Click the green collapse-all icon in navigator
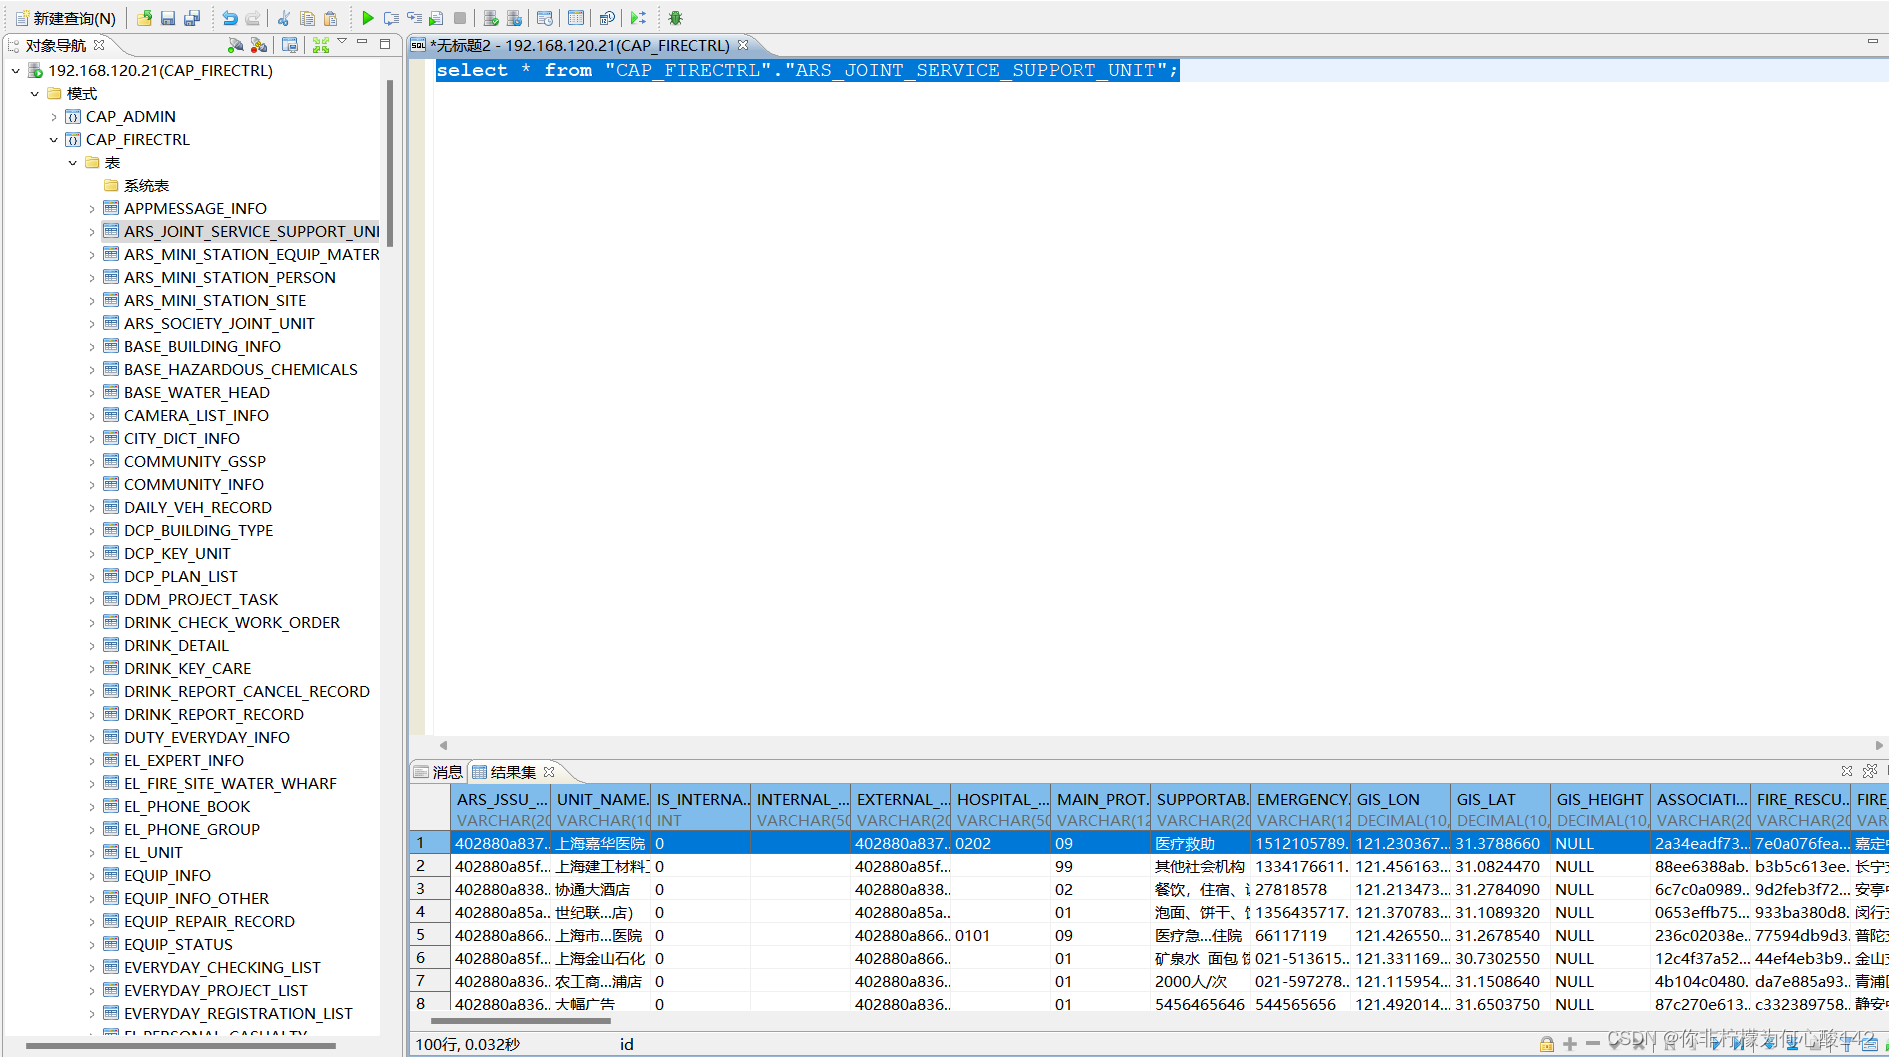 pos(321,45)
